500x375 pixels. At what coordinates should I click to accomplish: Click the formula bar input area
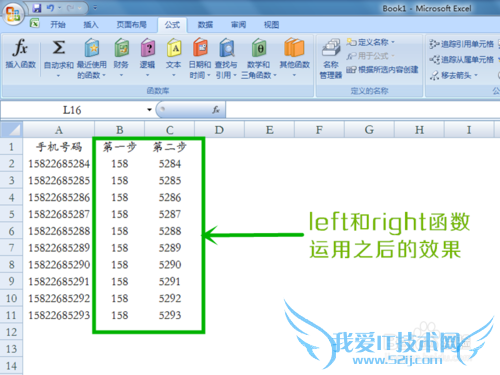[x=363, y=110]
